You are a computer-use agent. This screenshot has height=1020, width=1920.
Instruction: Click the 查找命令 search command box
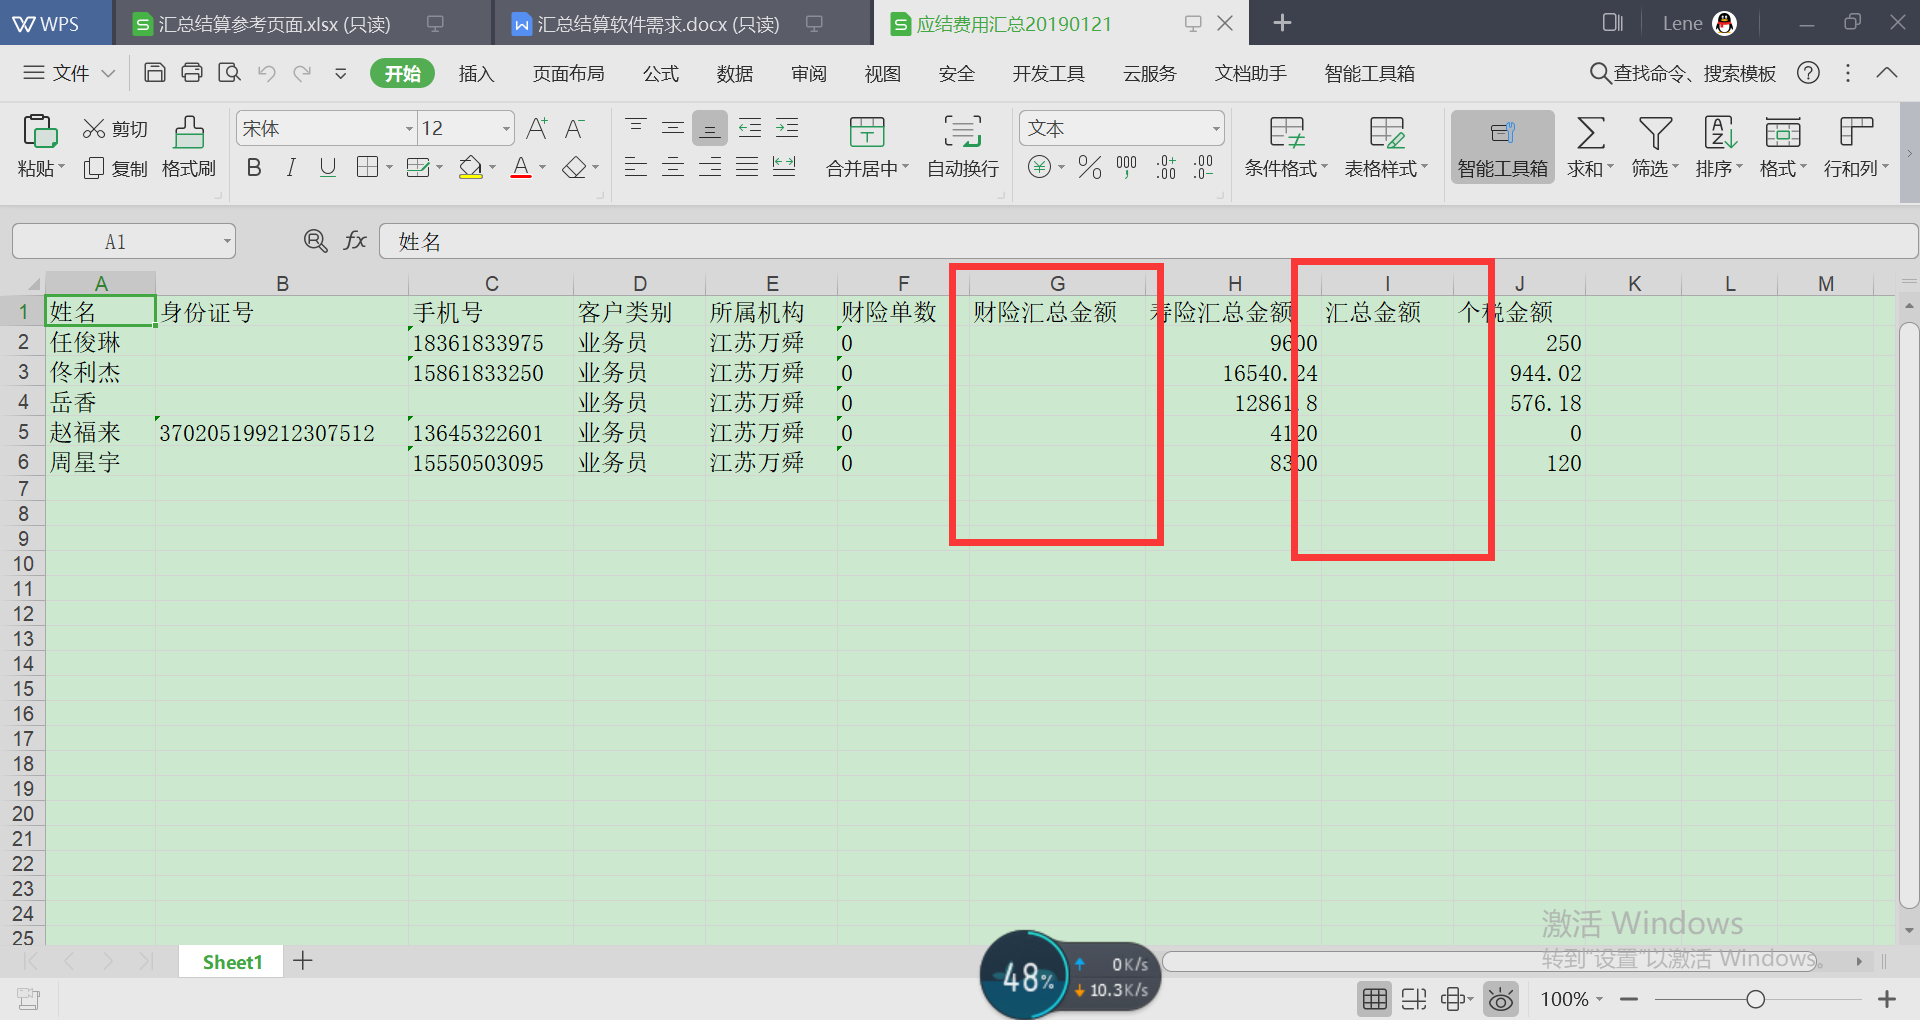tap(1683, 73)
